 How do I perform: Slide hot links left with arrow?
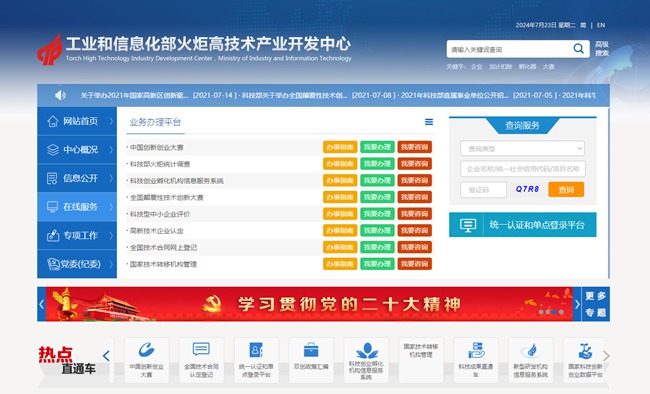(106, 356)
